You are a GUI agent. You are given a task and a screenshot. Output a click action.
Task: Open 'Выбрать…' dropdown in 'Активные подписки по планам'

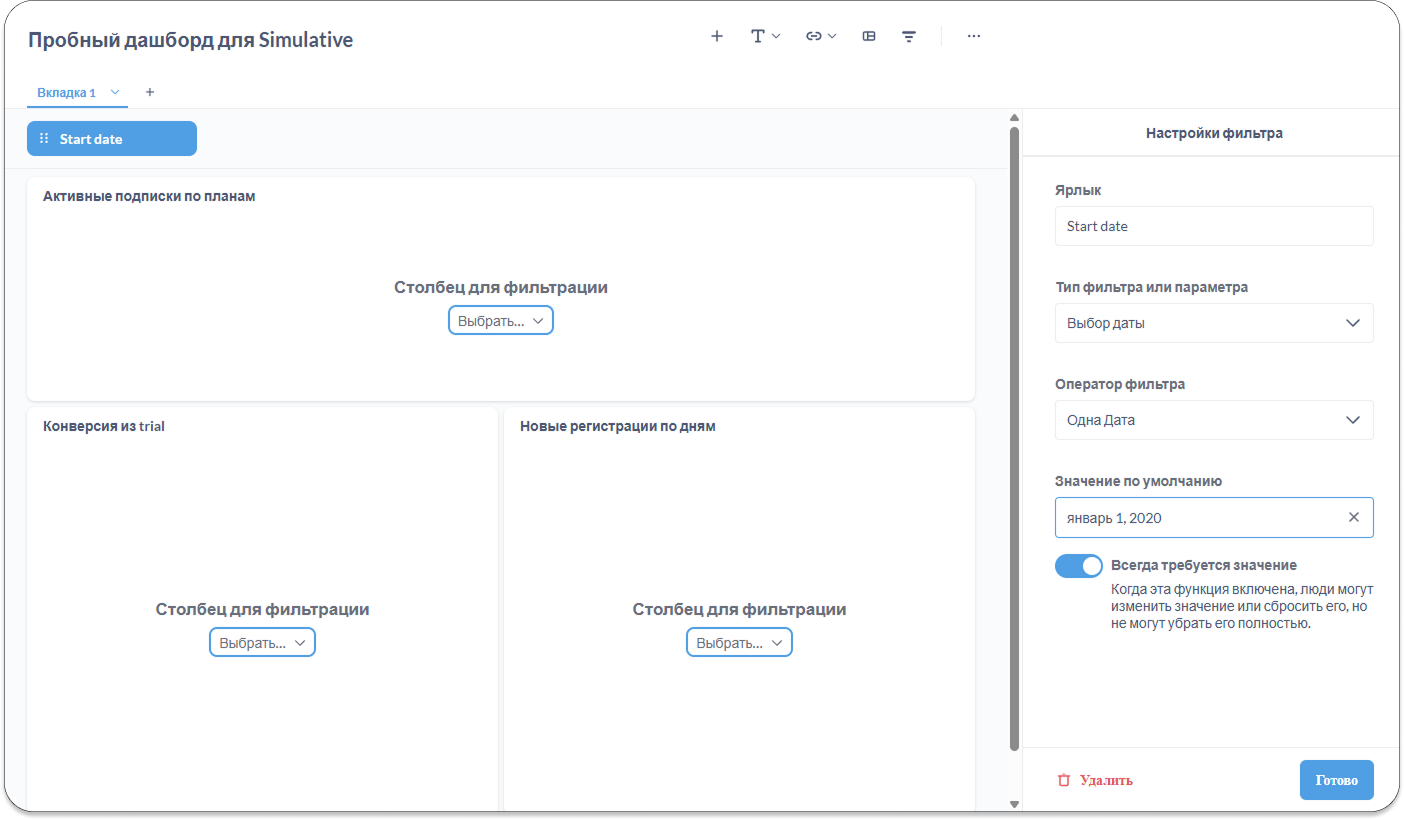click(500, 321)
